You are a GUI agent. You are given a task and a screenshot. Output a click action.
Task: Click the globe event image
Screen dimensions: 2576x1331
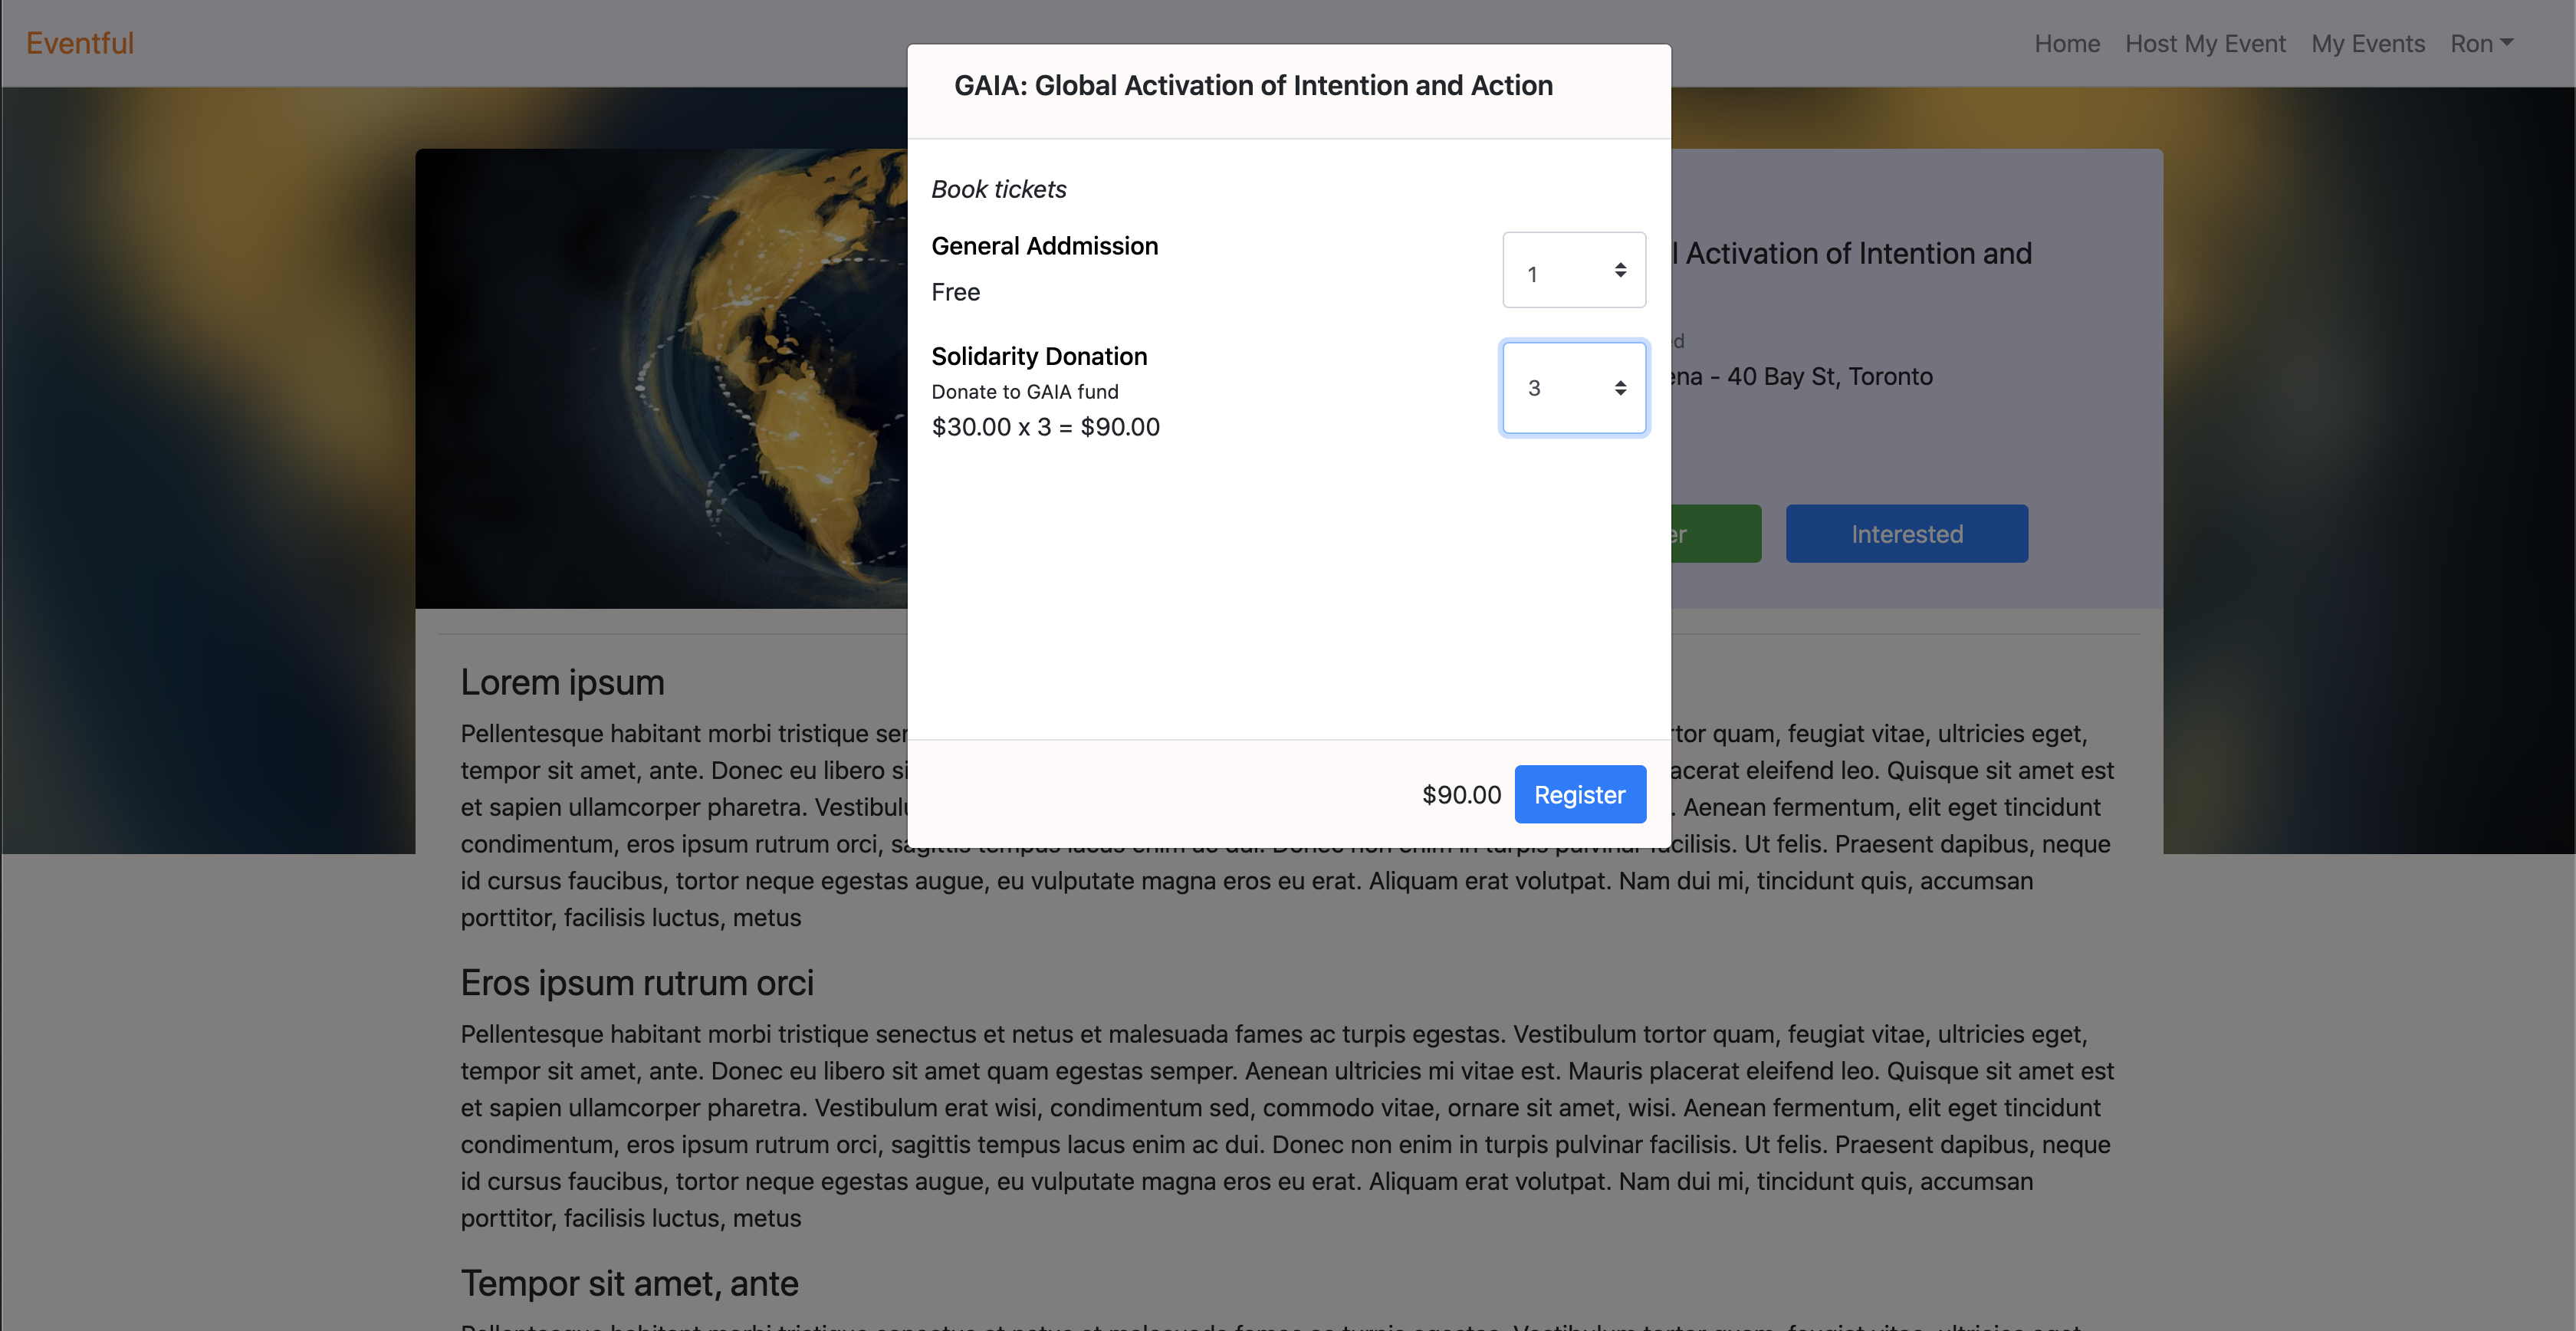661,378
